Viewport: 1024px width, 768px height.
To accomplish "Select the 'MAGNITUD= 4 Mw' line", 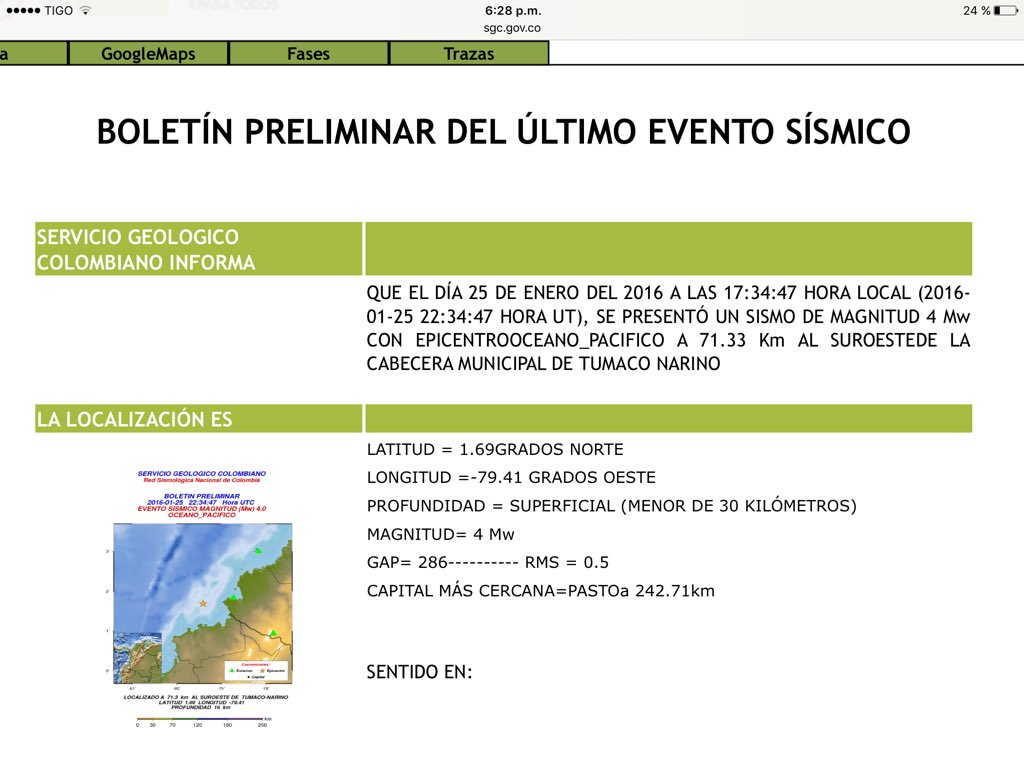I will (x=440, y=534).
